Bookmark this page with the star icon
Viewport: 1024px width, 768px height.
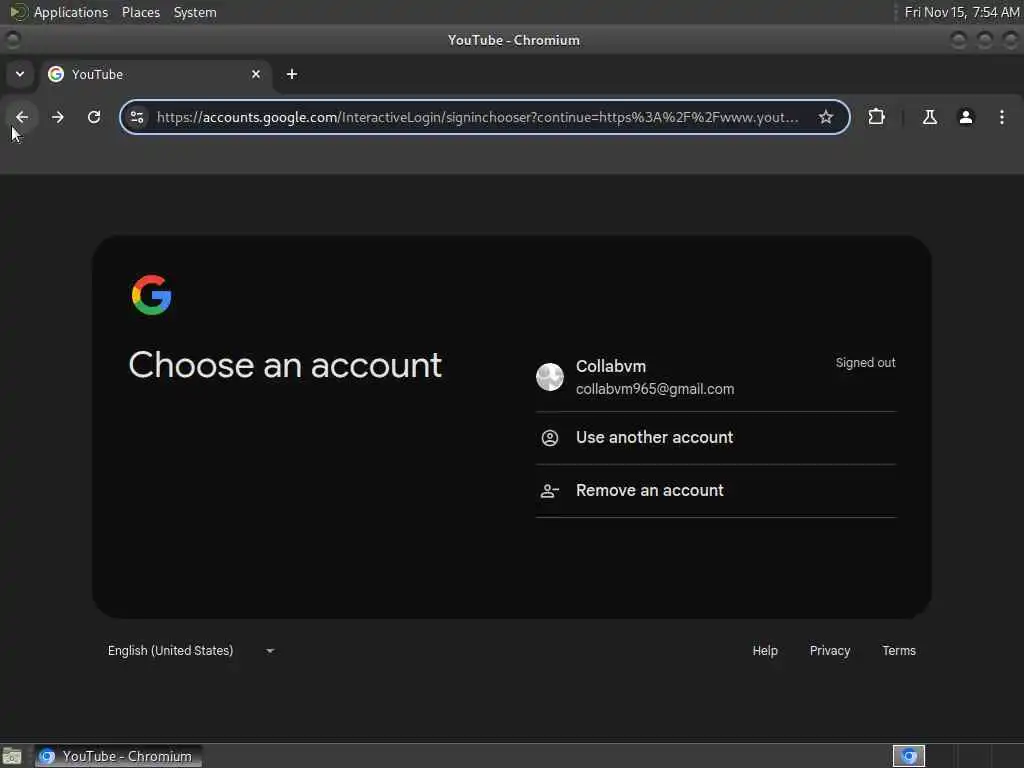pyautogui.click(x=825, y=117)
